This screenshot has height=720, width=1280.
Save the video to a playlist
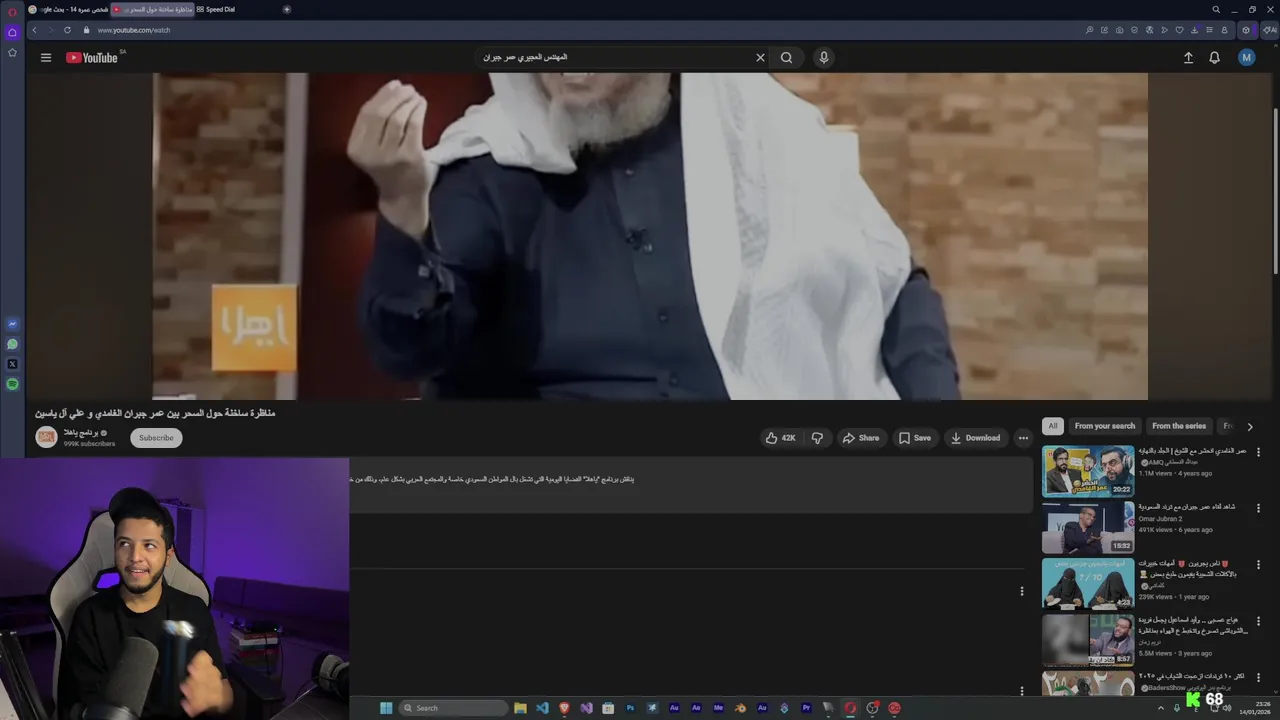915,438
